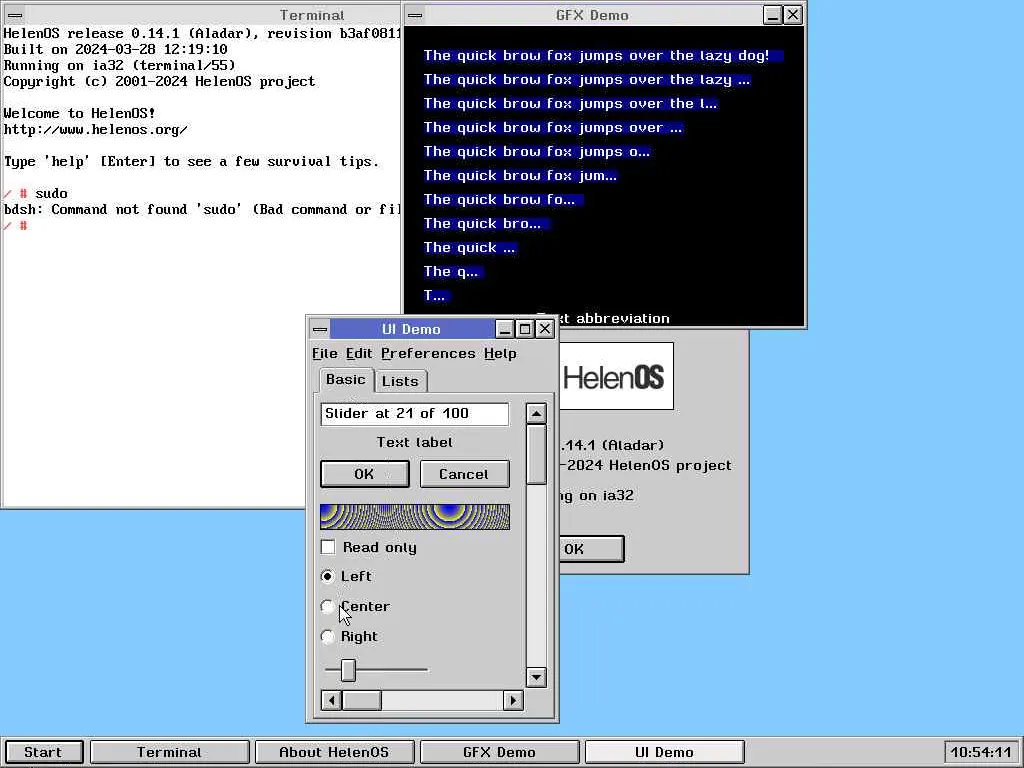Viewport: 1024px width, 768px height.
Task: Maximize the UI Demo window
Action: [x=524, y=329]
